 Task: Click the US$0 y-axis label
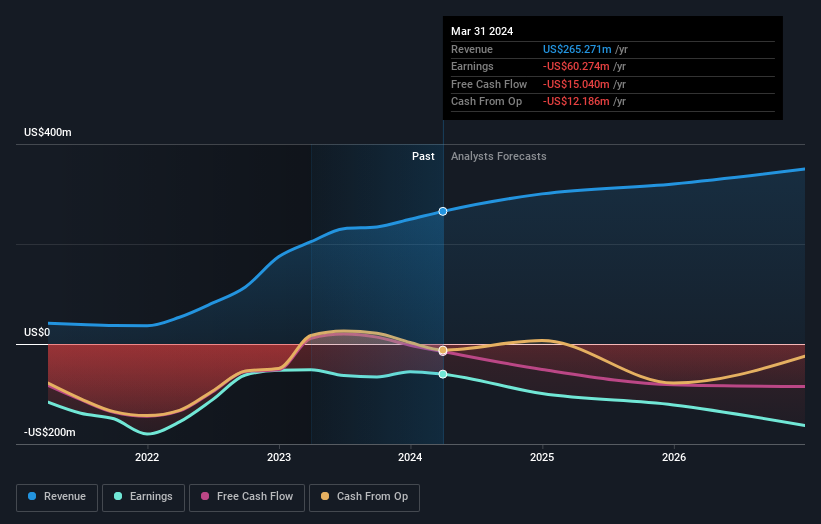[37, 332]
